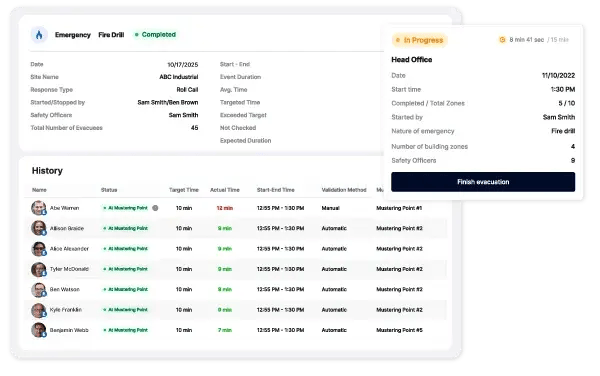Click Alice Alexander's profile picture
Viewport: 600px width, 376px height.
(x=39, y=249)
